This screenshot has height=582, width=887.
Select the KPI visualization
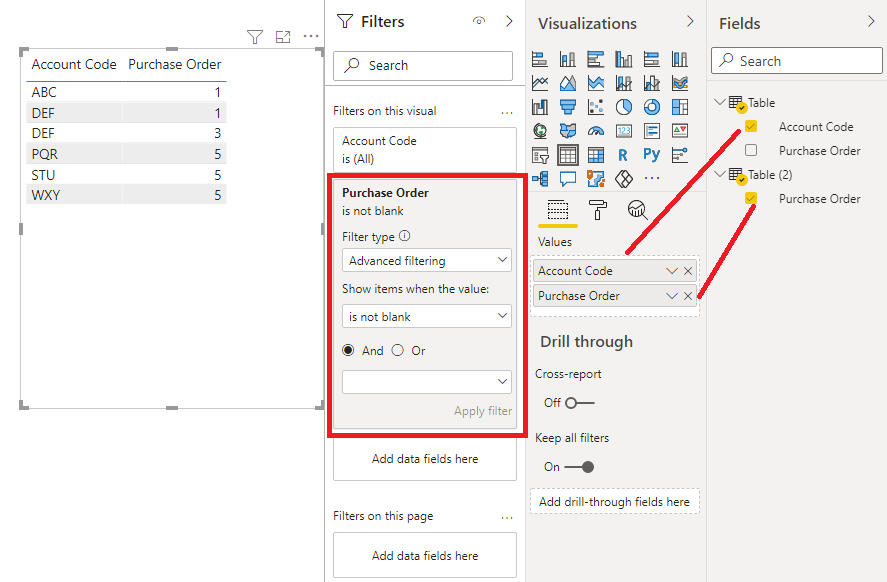(x=679, y=131)
